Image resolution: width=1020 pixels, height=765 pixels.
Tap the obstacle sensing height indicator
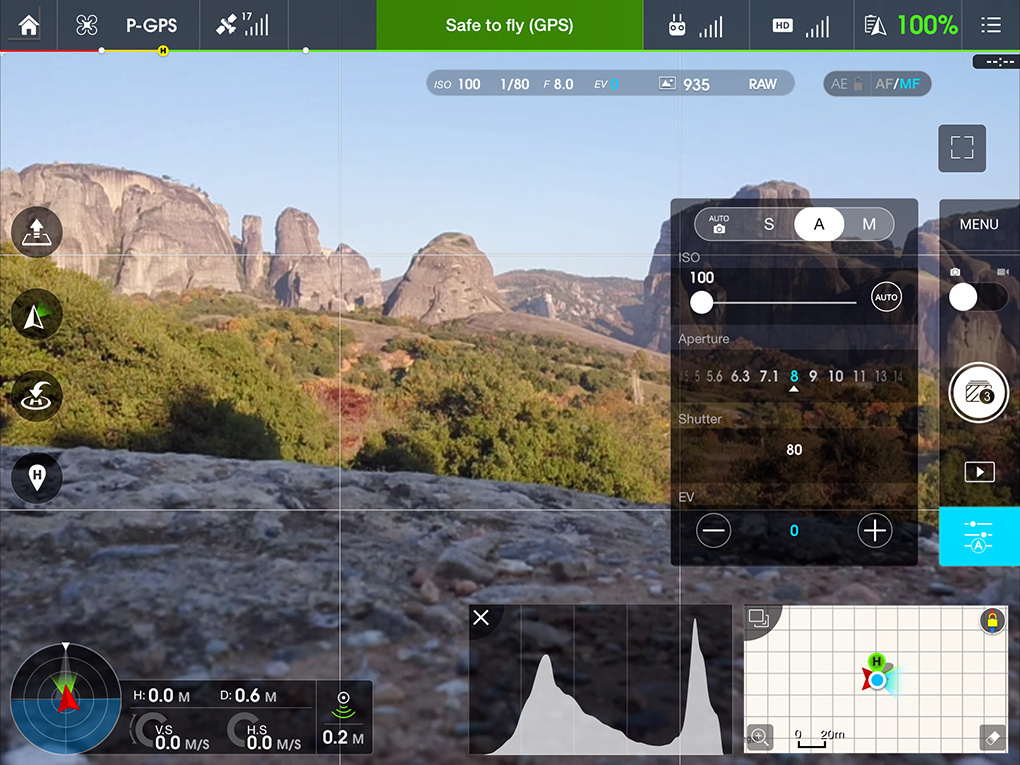tap(343, 718)
